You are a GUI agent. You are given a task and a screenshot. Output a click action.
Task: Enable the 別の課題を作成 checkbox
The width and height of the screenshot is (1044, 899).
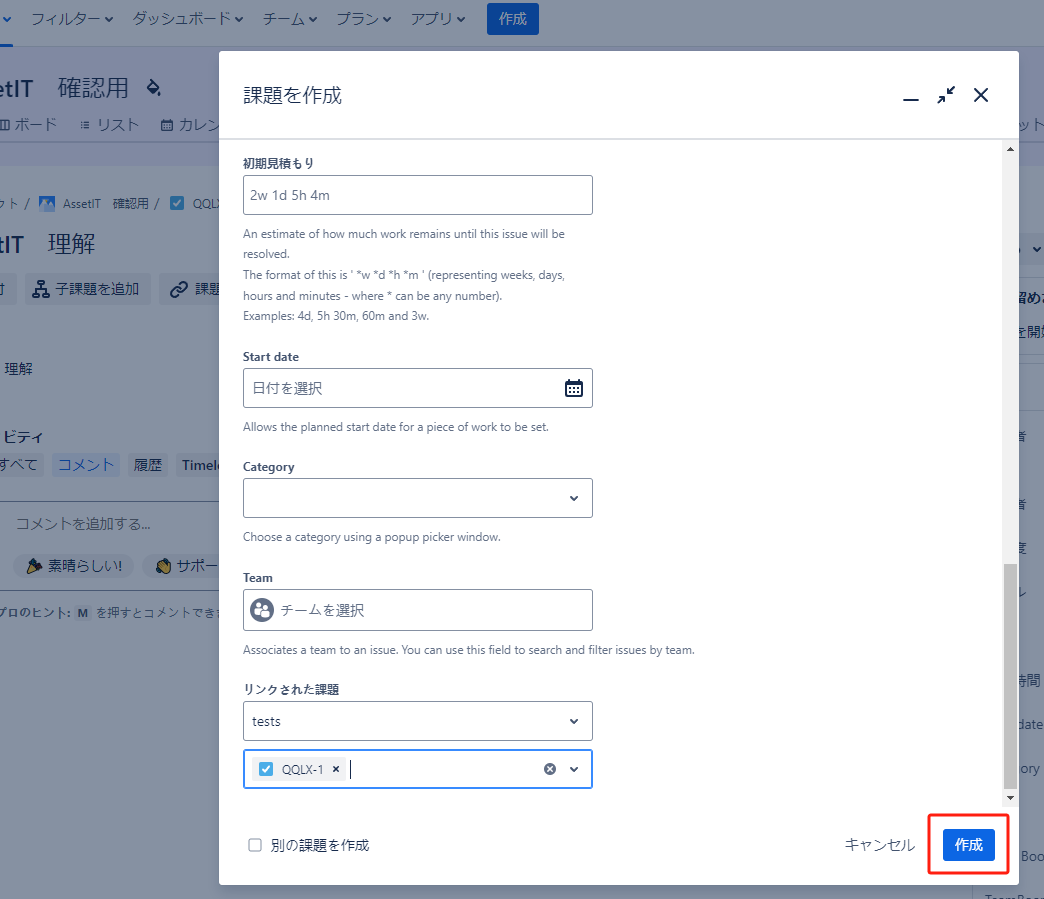(x=255, y=845)
